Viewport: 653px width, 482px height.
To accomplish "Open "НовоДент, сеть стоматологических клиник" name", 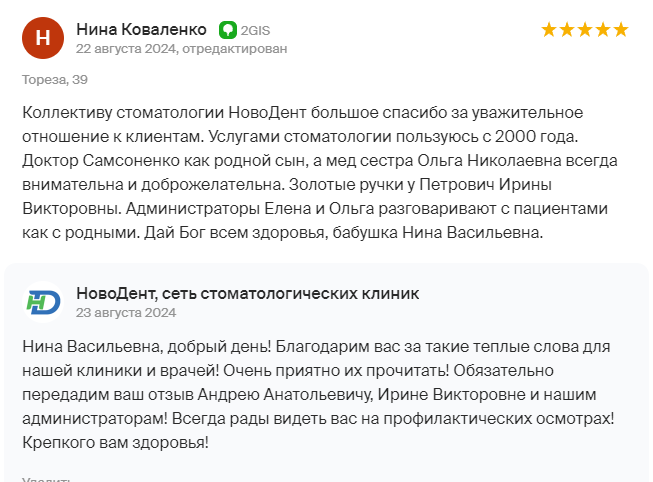I will tap(248, 294).
